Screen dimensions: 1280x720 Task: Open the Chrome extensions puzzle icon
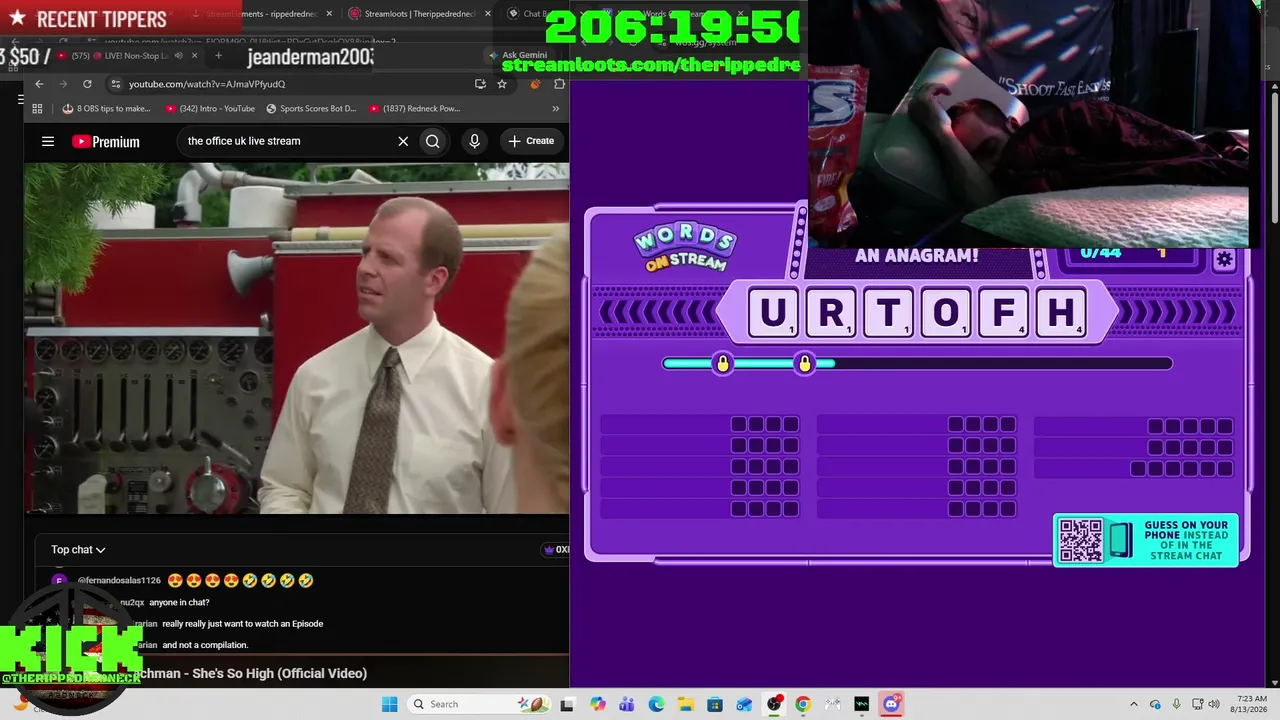point(559,84)
